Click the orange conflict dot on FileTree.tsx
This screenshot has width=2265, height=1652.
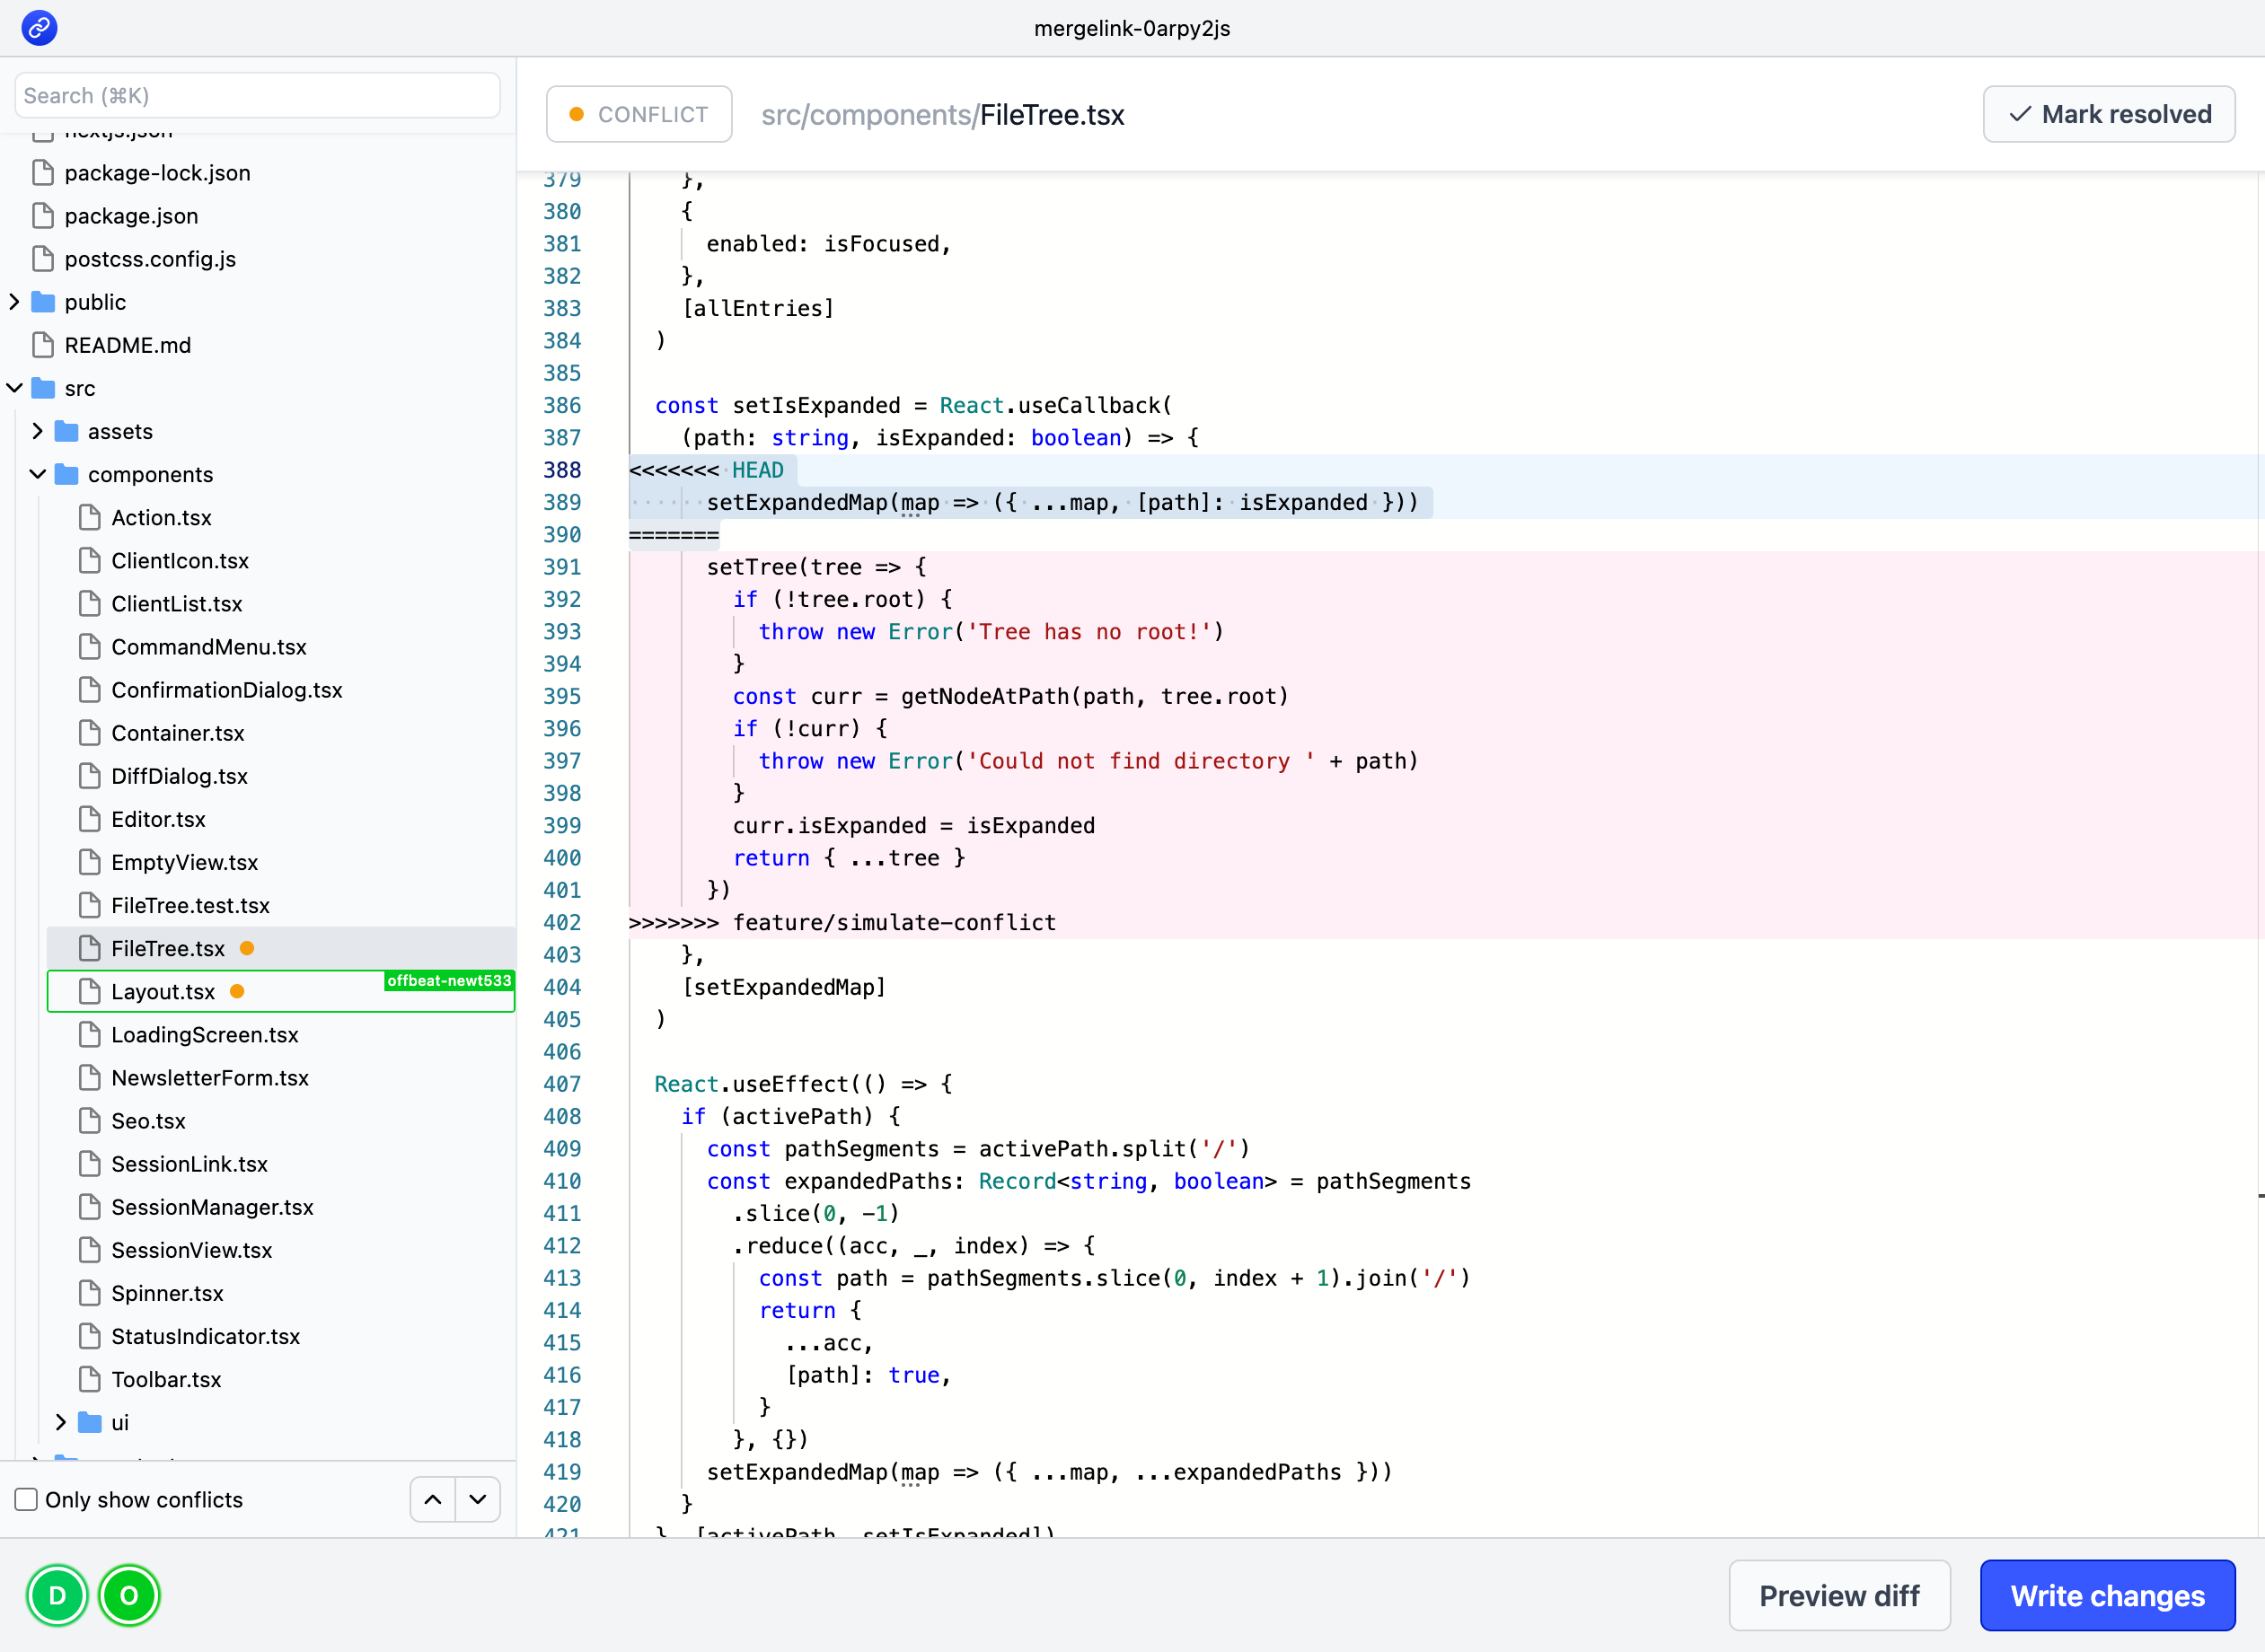point(247,948)
